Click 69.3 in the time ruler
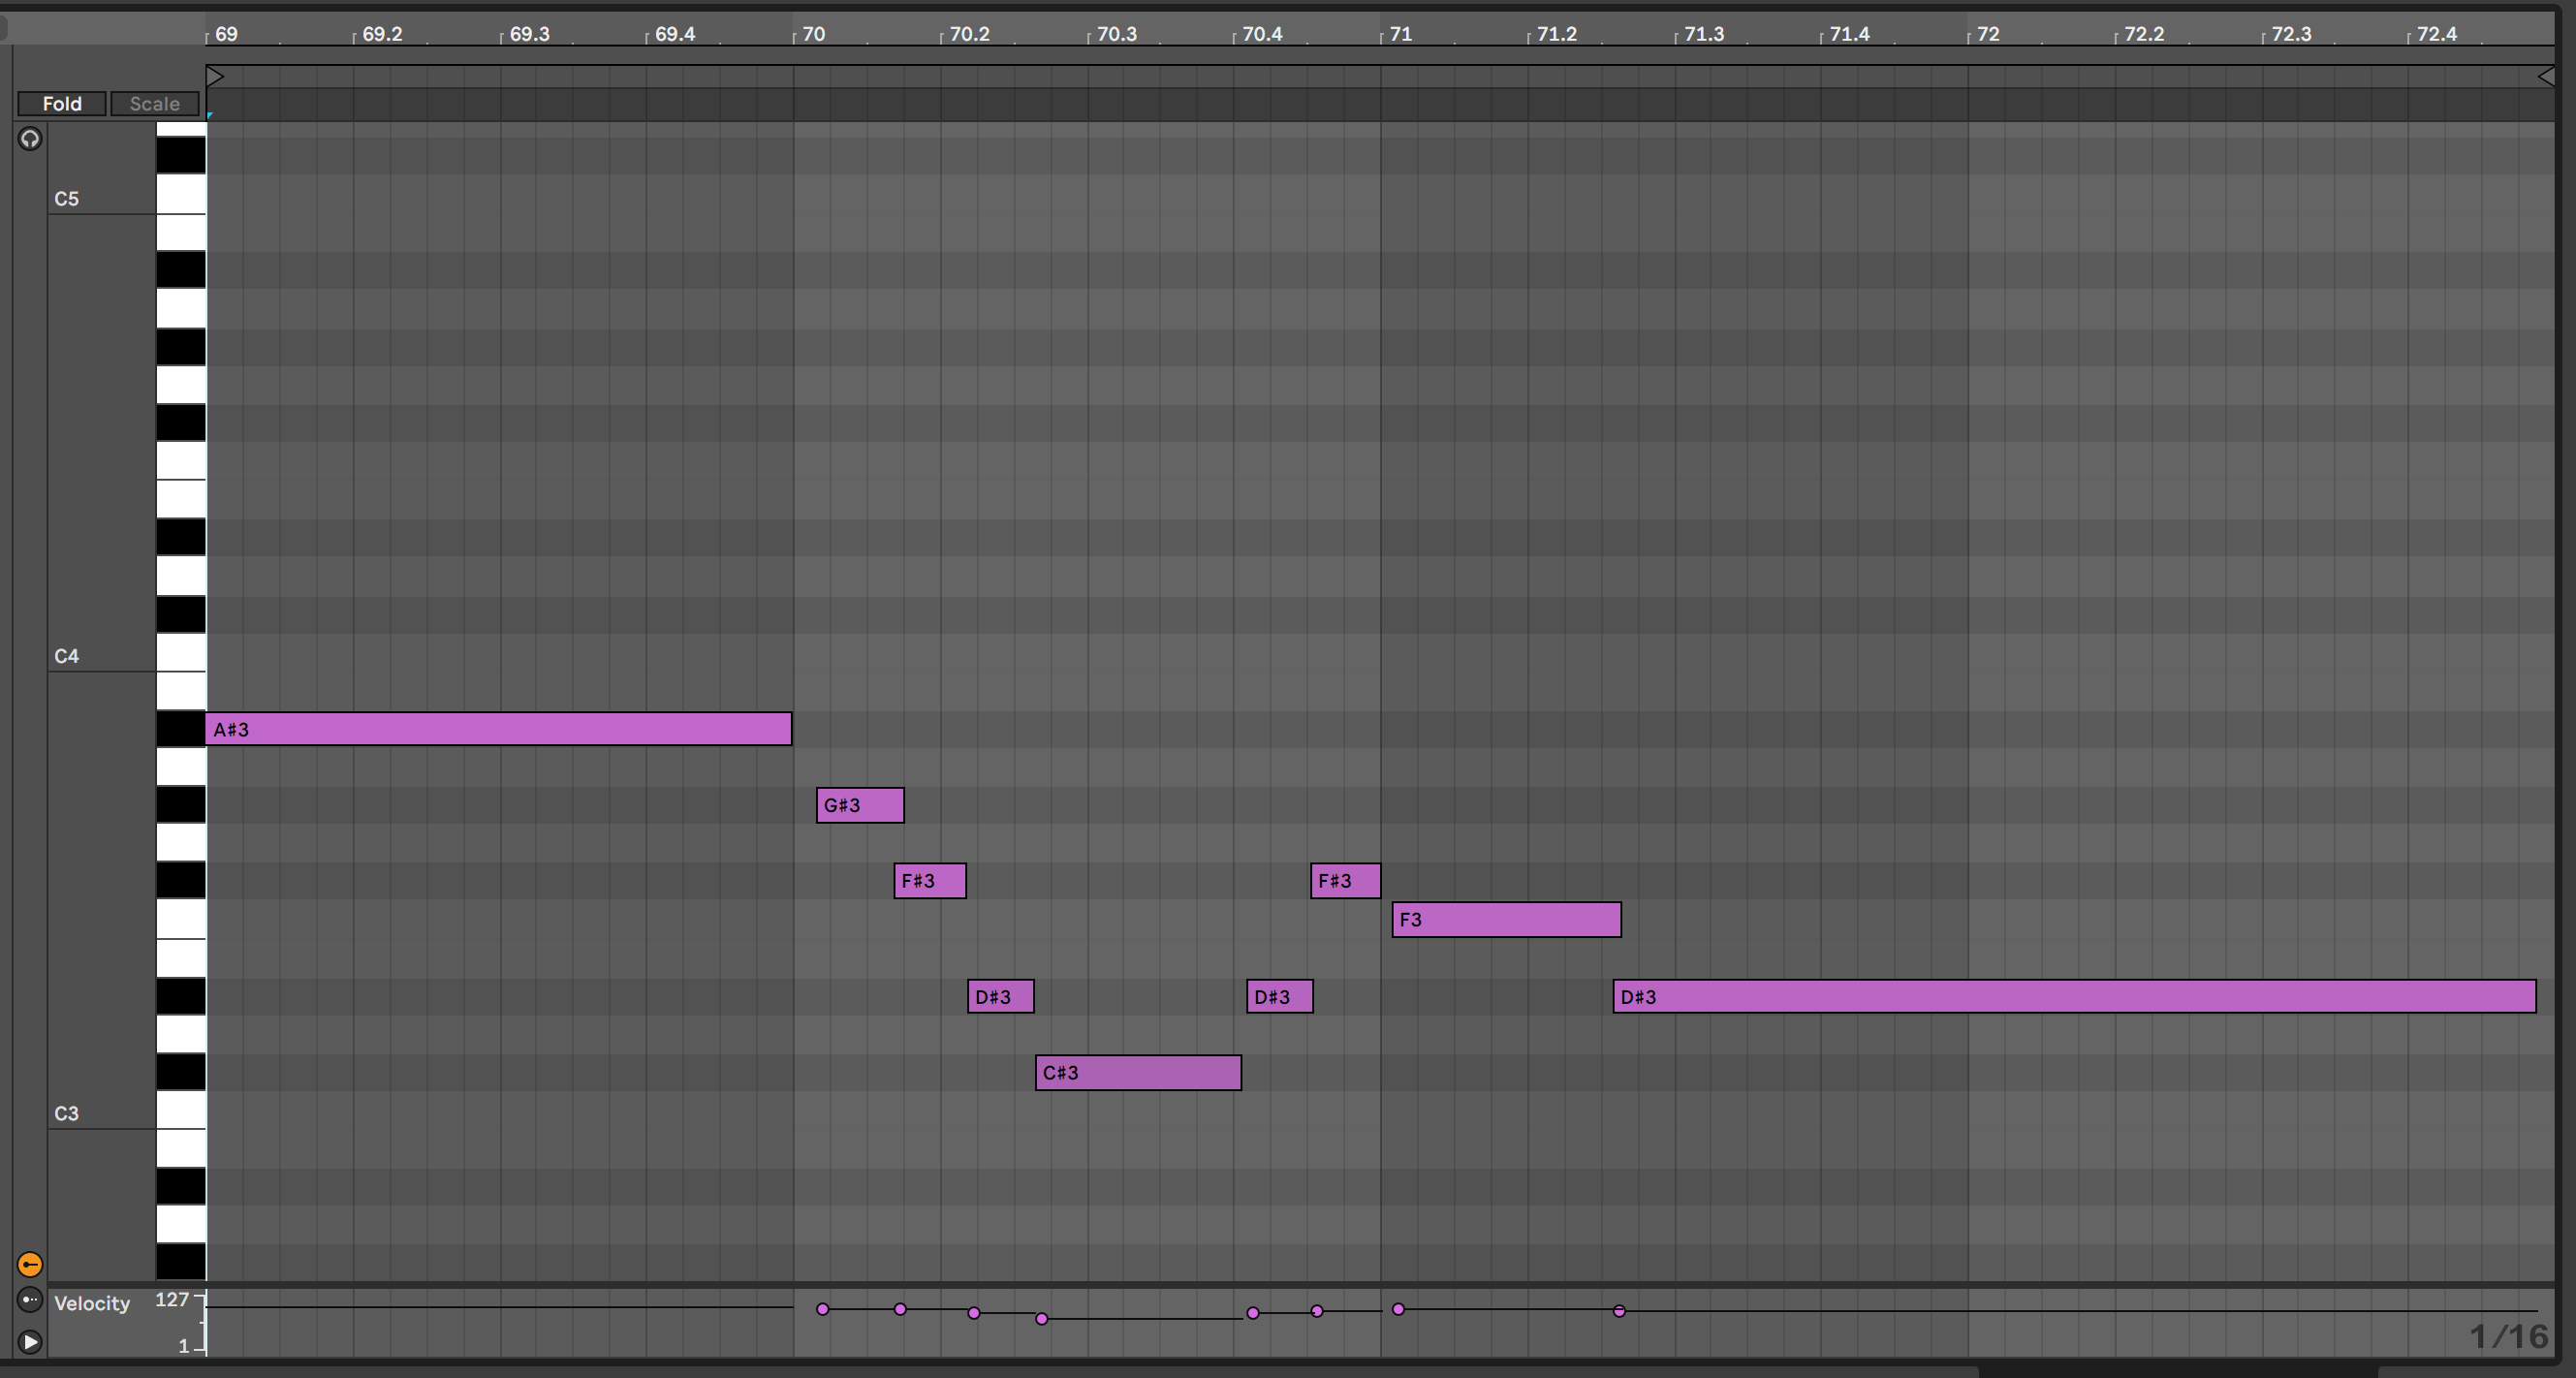Viewport: 2576px width, 1378px height. click(529, 34)
